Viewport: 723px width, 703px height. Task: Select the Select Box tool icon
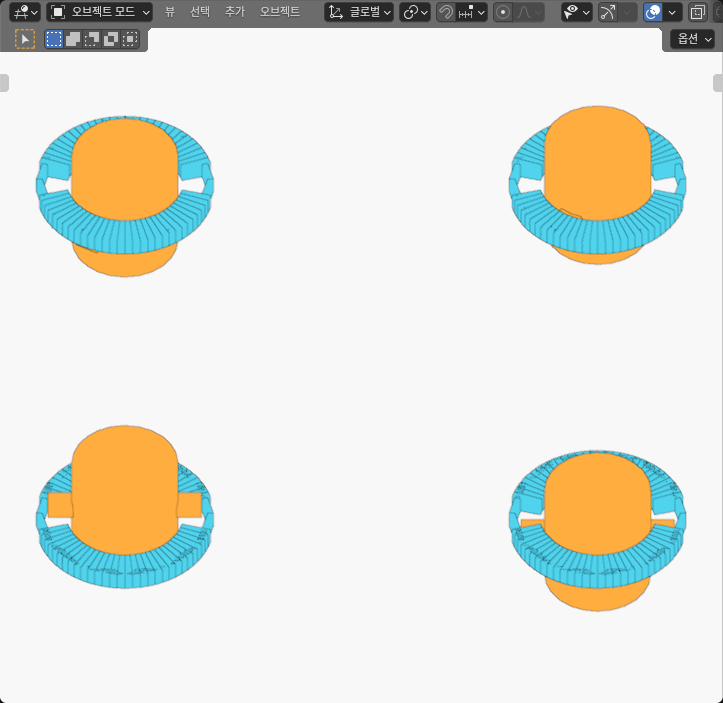[25, 39]
